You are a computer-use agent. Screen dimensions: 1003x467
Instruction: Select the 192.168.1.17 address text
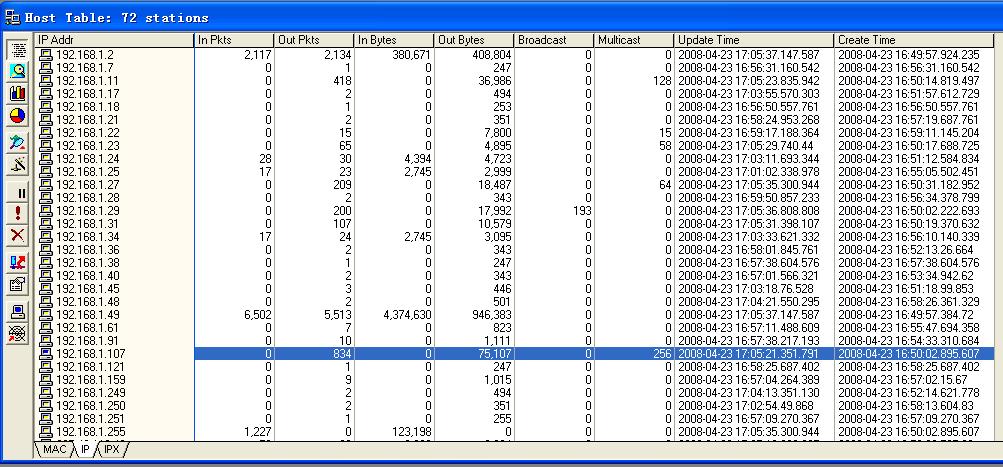pyautogui.click(x=88, y=94)
